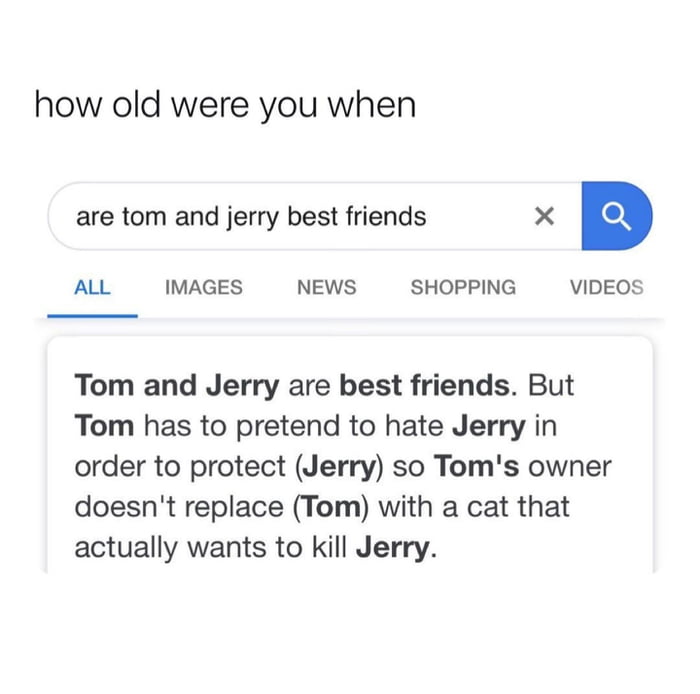Screen dimensions: 700x694
Task: Switch to the VIDEOS tab
Action: tap(606, 287)
